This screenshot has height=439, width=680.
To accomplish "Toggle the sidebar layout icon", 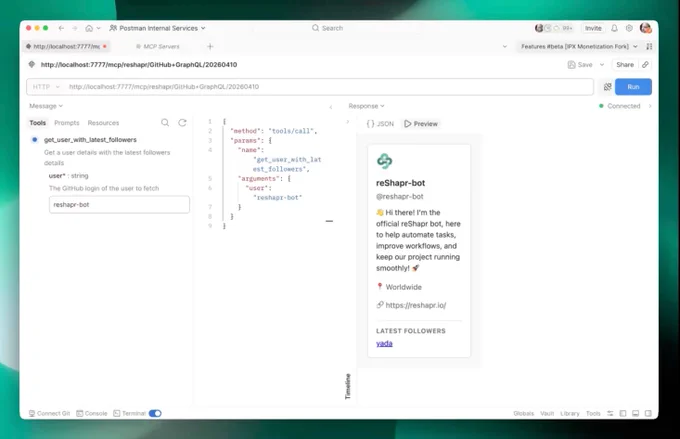I will [623, 413].
